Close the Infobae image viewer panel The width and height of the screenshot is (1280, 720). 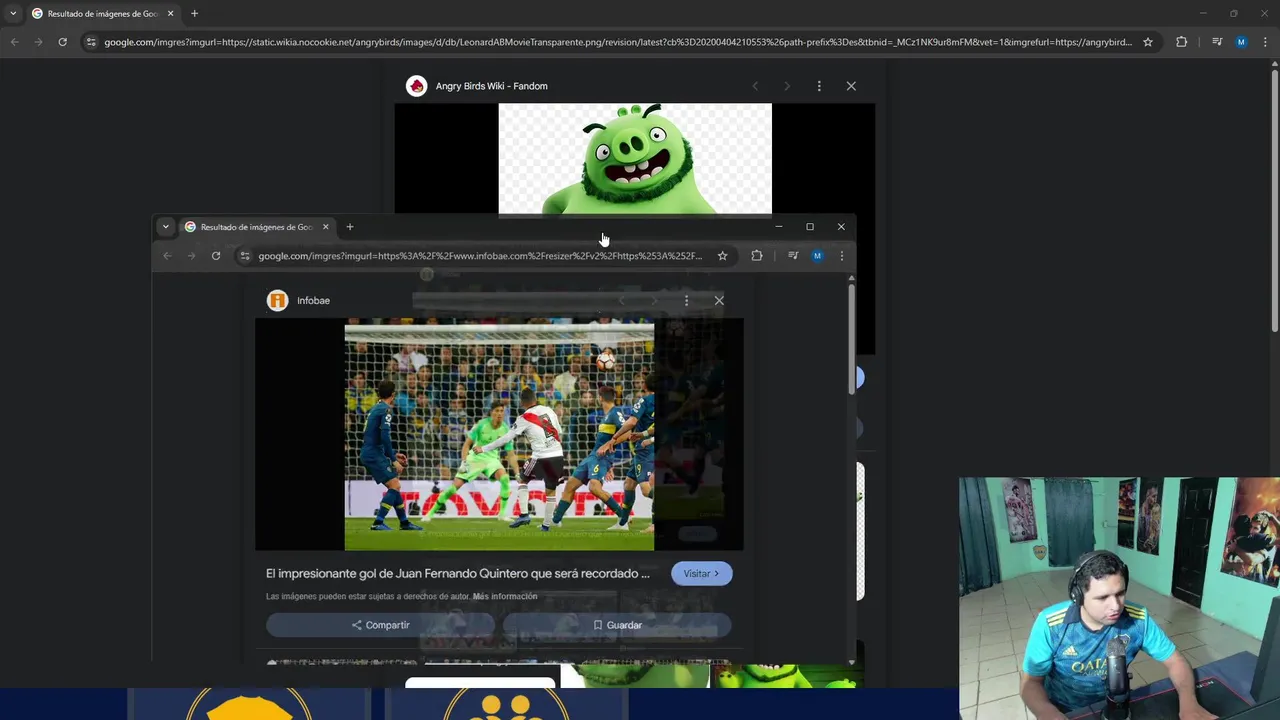pos(719,300)
